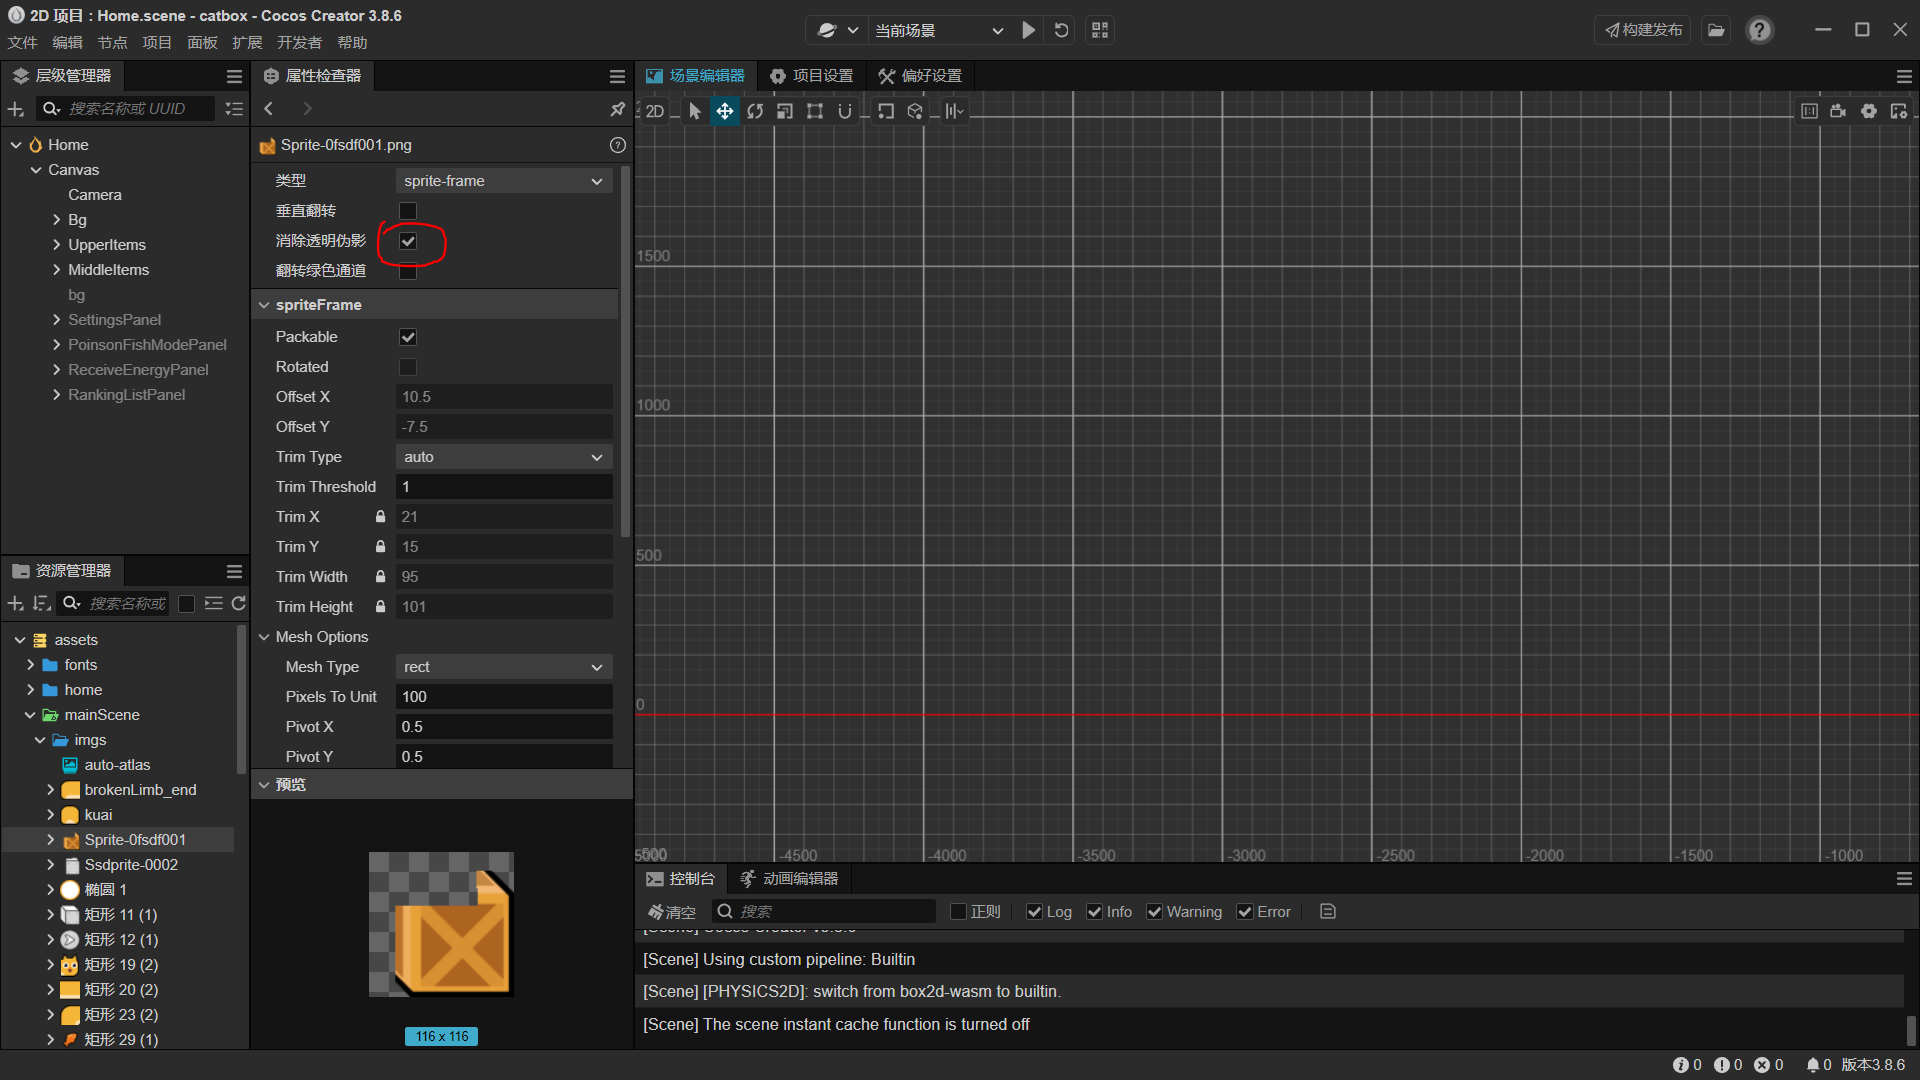
Task: Uncheck the Warning log filter
Action: (1154, 912)
